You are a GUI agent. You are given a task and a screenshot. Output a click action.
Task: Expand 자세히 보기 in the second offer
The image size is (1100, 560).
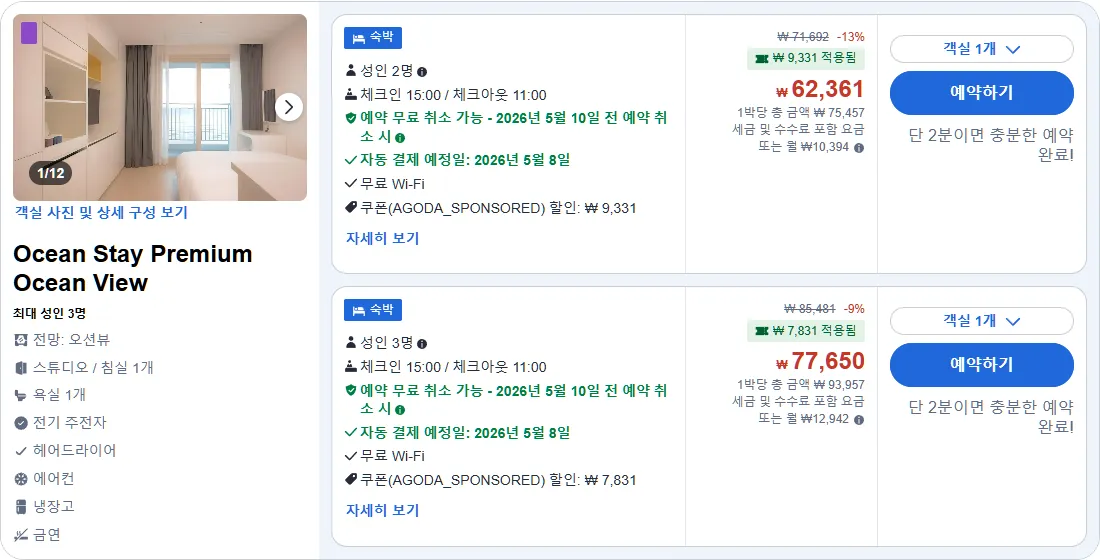pos(382,511)
